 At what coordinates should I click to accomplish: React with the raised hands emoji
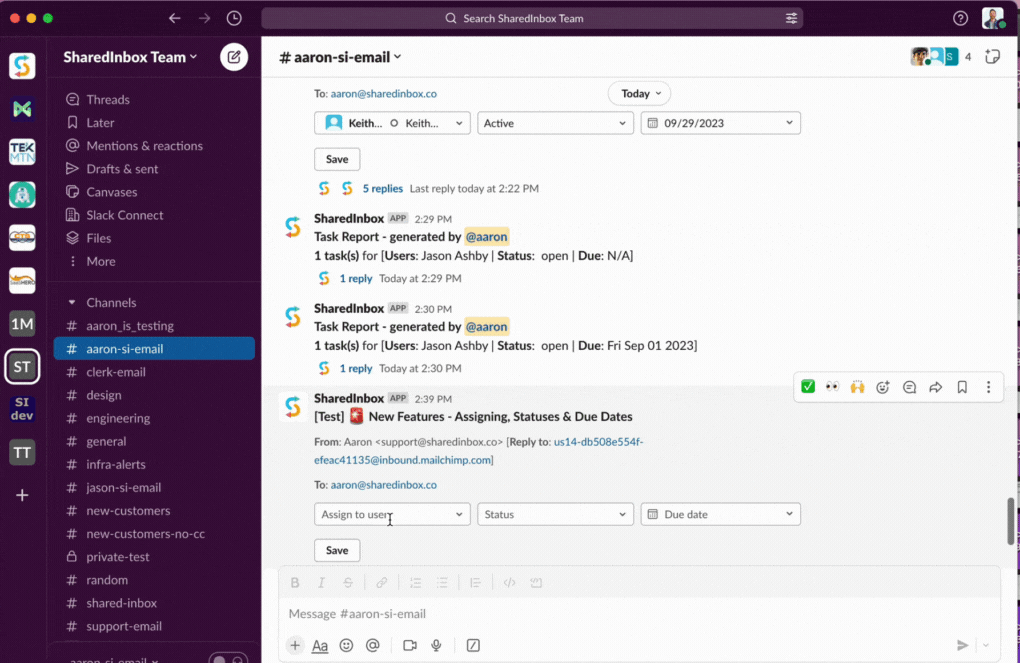857,387
